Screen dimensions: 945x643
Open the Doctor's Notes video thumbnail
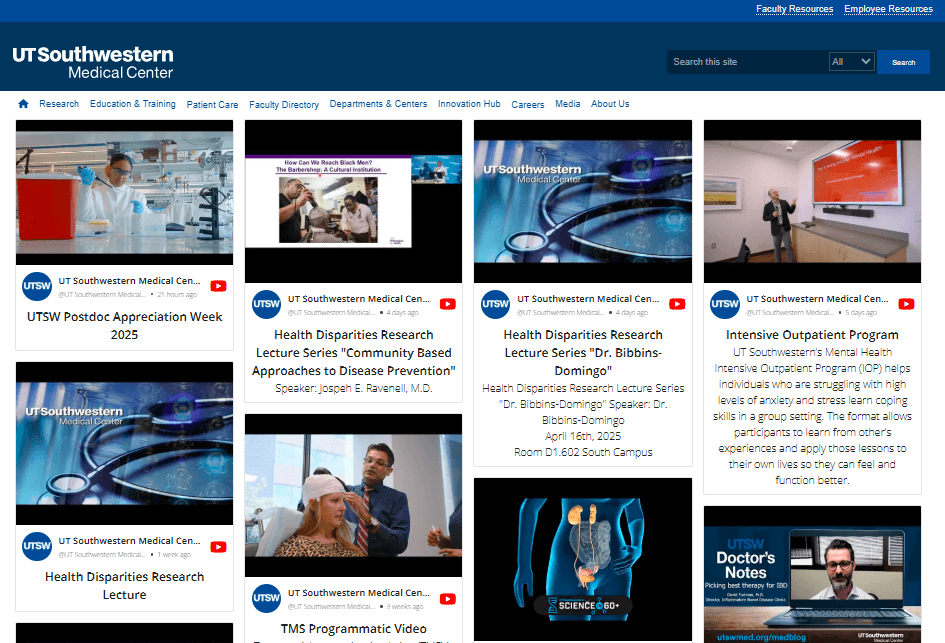coord(812,574)
